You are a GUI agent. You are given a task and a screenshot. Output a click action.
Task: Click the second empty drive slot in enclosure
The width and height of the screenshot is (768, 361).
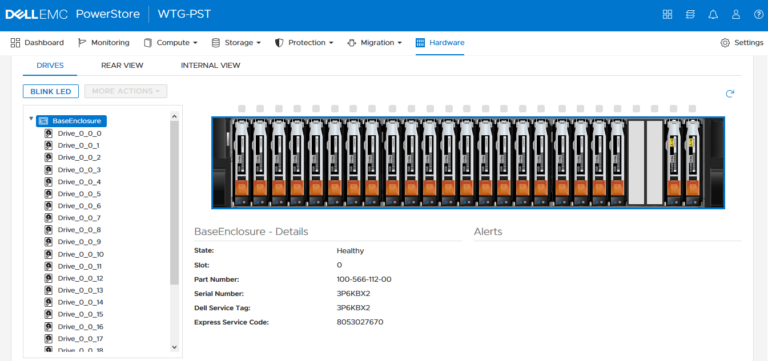click(654, 162)
